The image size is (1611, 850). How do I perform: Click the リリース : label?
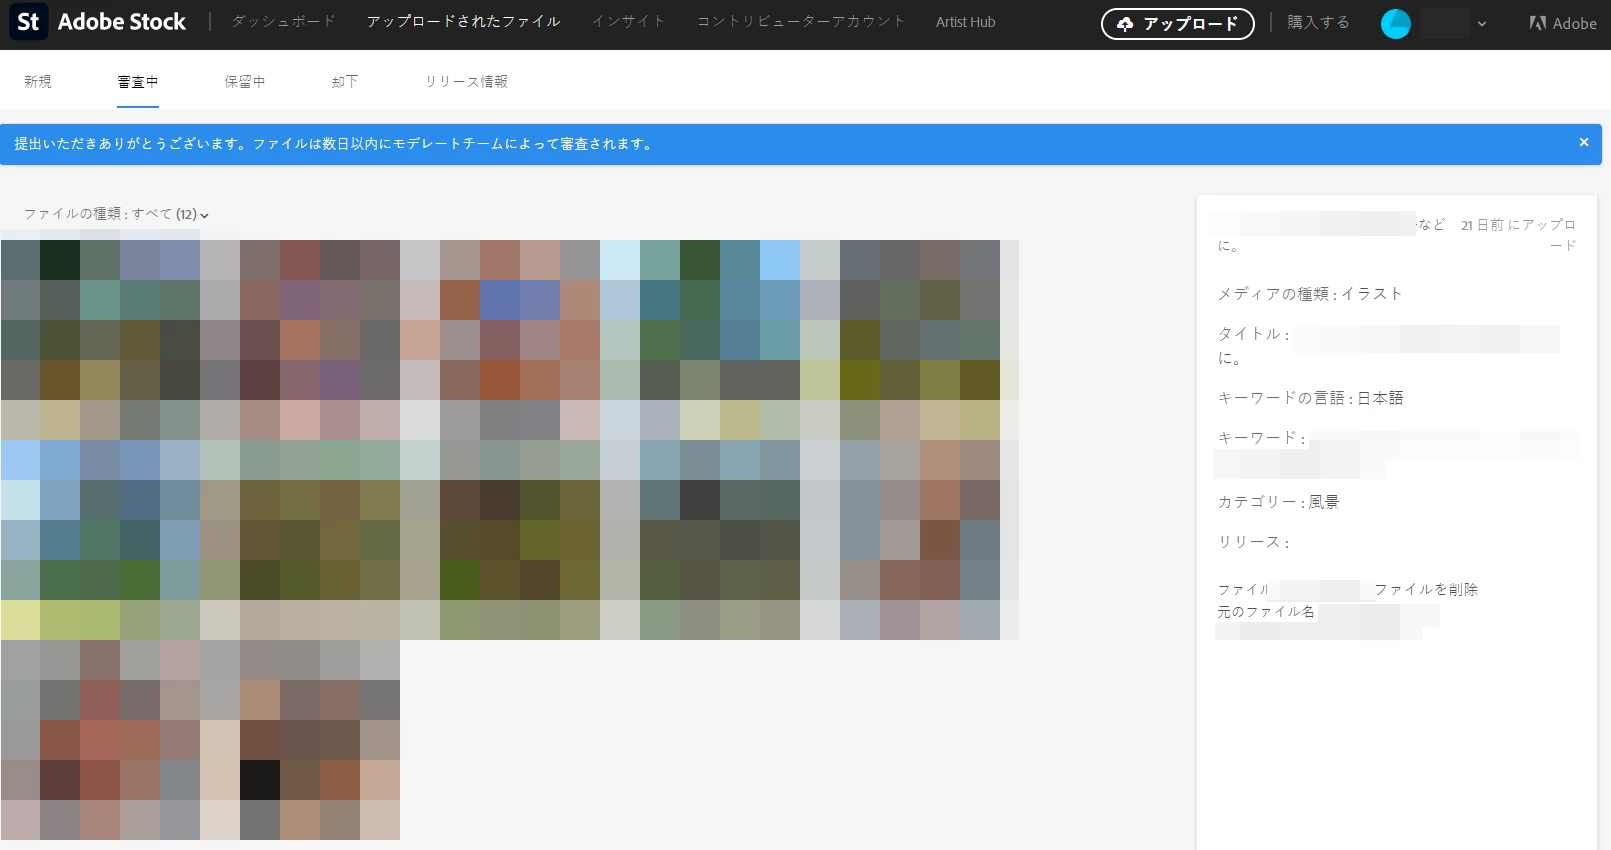1253,542
